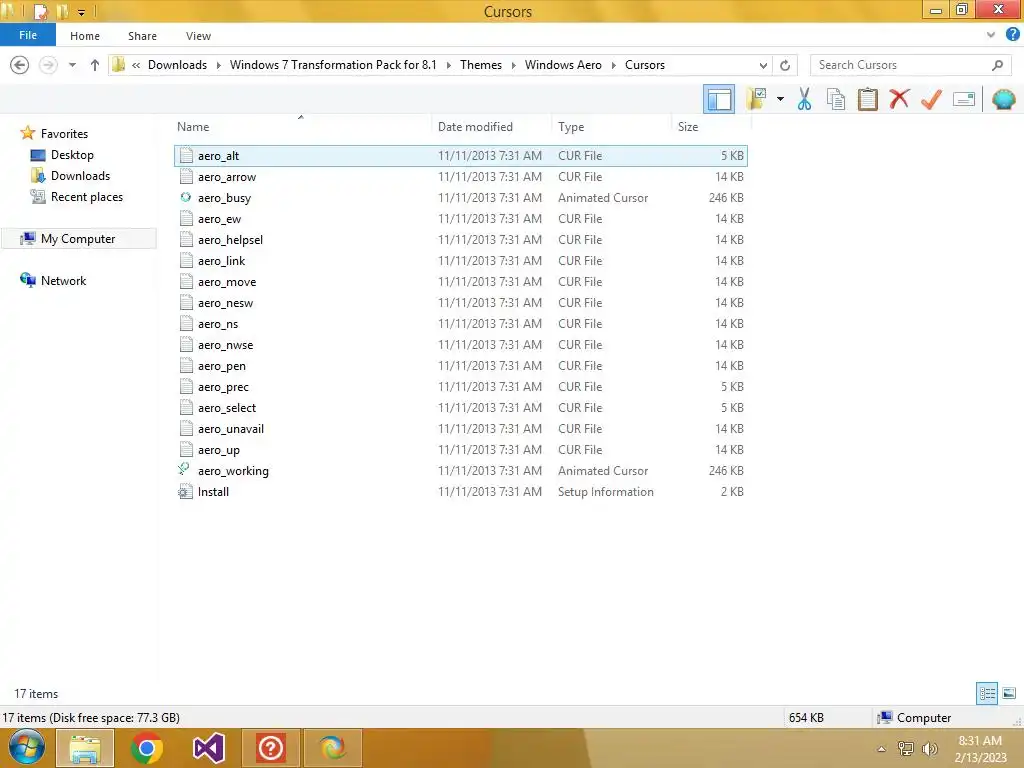This screenshot has width=1024, height=768.
Task: Open the folder options dropdown arrow
Action: coord(780,99)
